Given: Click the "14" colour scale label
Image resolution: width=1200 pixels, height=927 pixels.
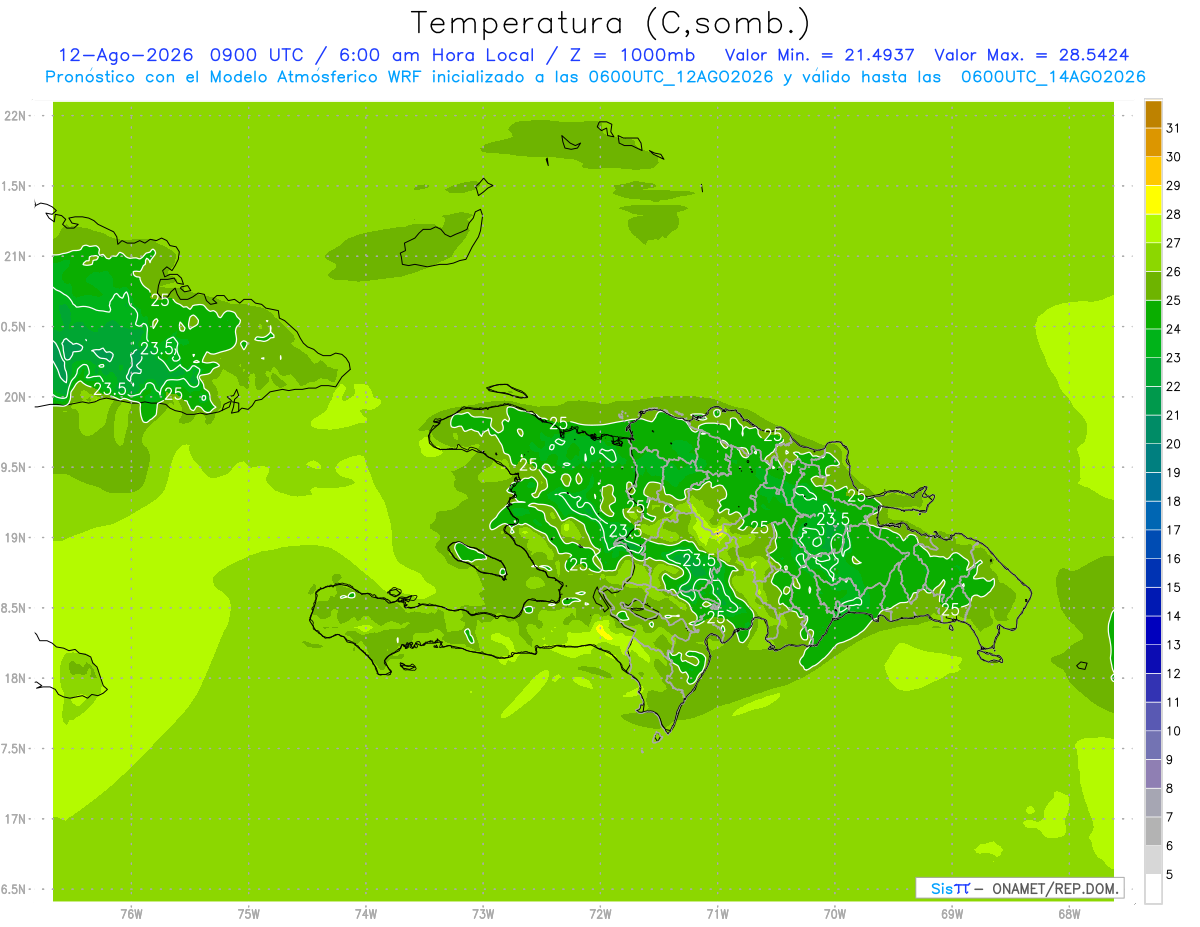Looking at the screenshot, I should (1174, 615).
